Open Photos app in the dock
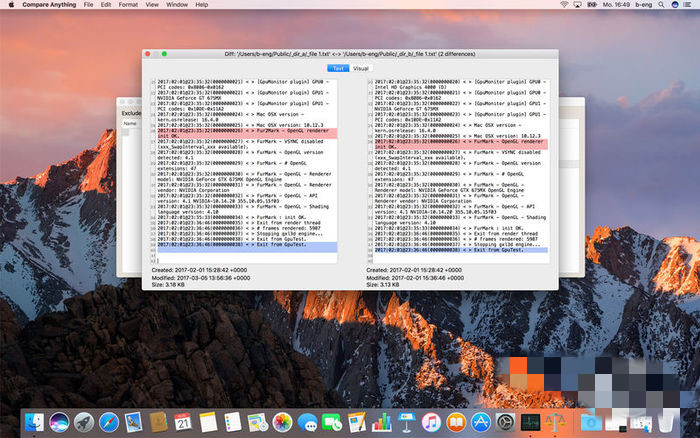 click(x=283, y=423)
